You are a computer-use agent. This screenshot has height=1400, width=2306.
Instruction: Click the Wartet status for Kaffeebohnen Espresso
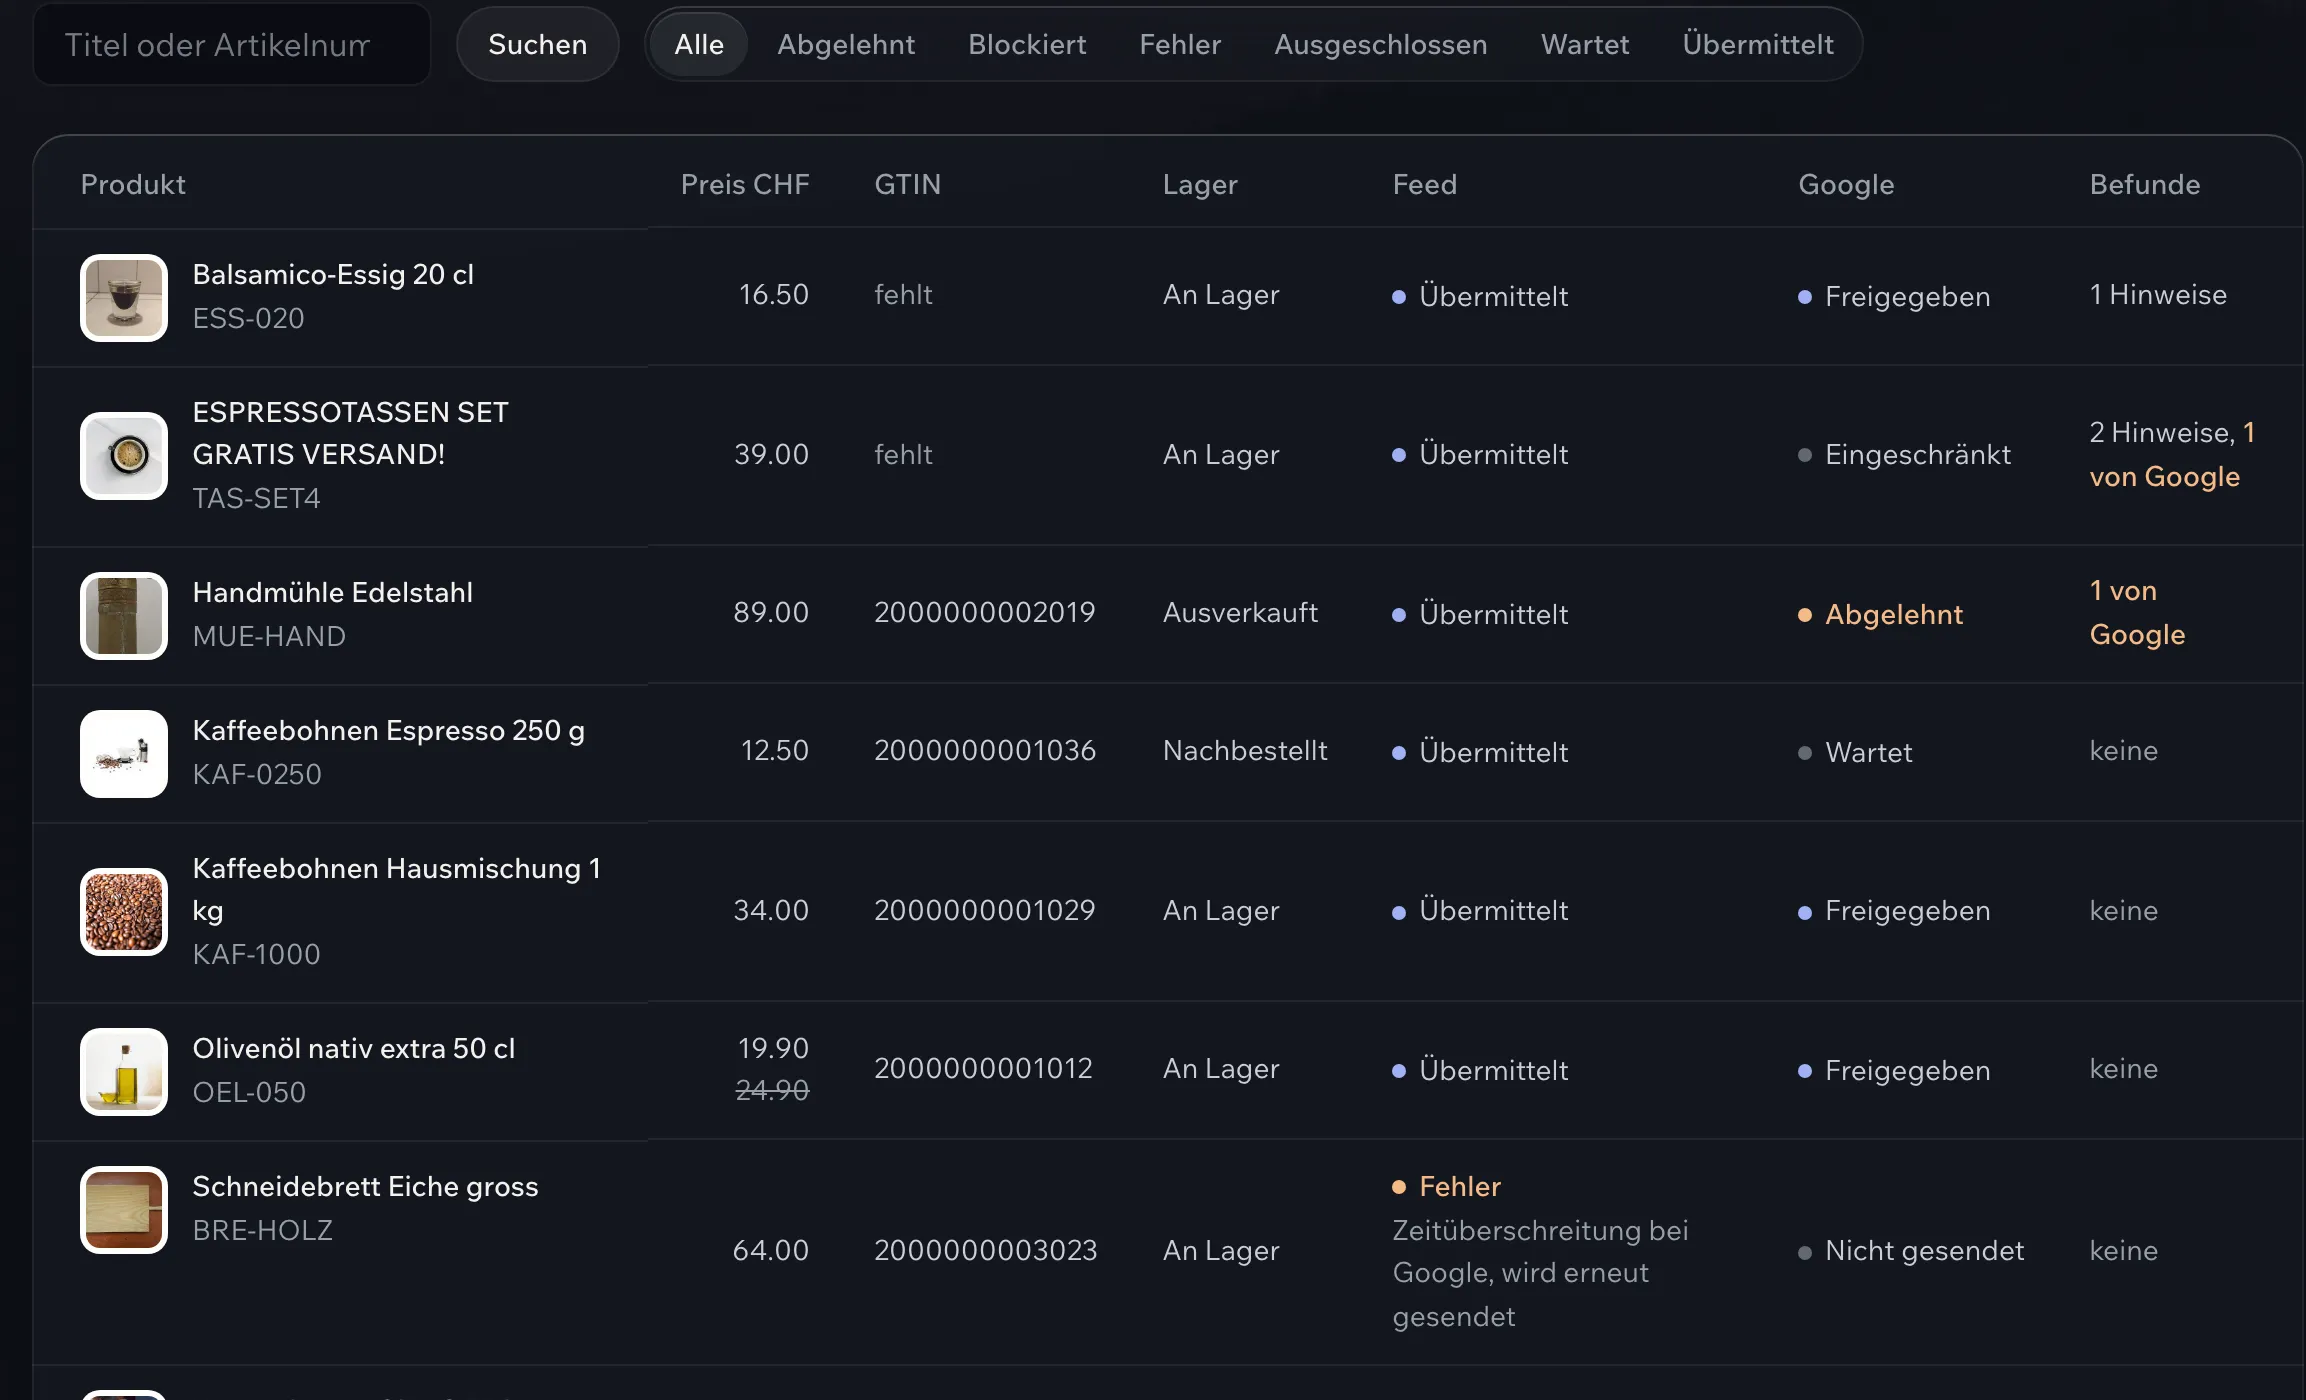point(1855,752)
